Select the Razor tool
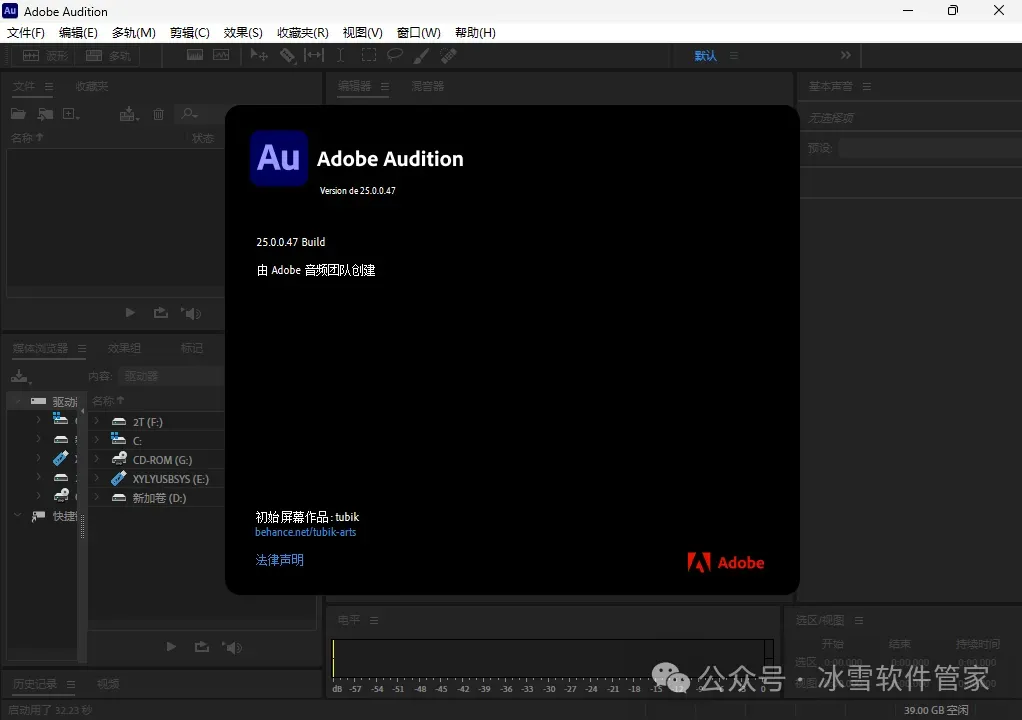 pyautogui.click(x=287, y=55)
